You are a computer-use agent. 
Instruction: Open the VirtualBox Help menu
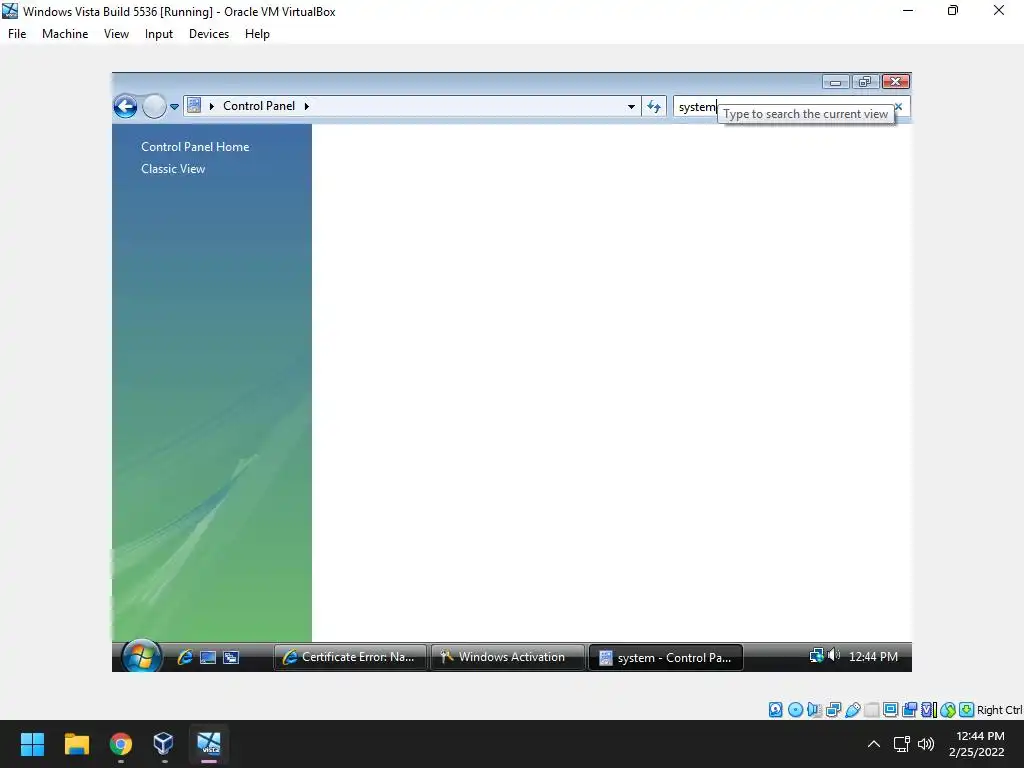(x=257, y=34)
